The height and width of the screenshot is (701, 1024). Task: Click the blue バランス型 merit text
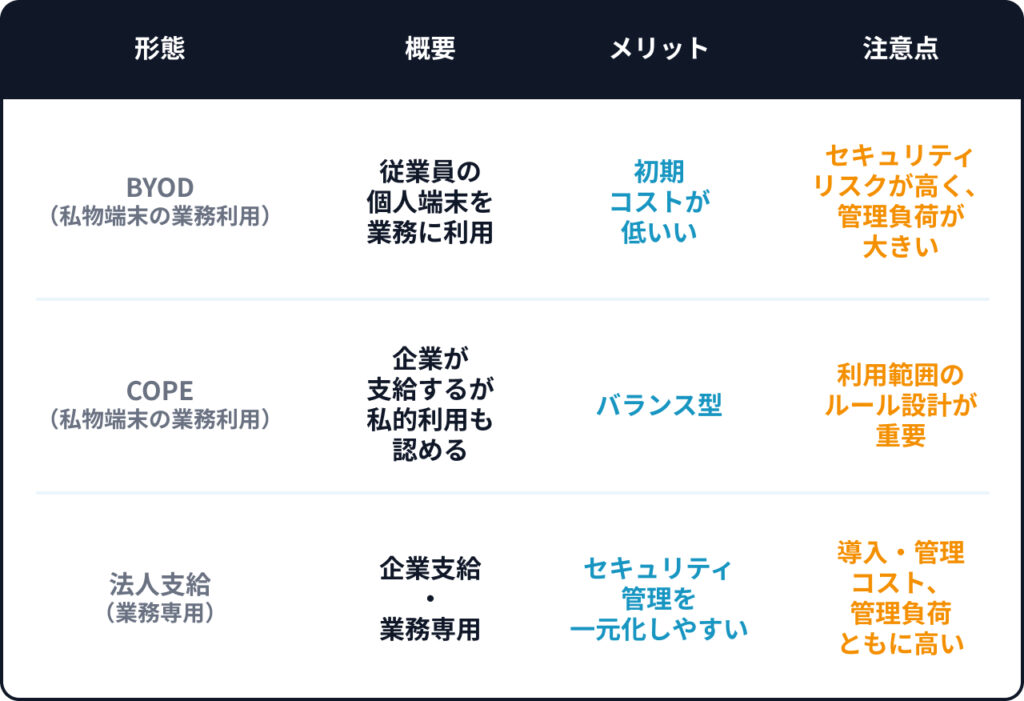pyautogui.click(x=659, y=405)
